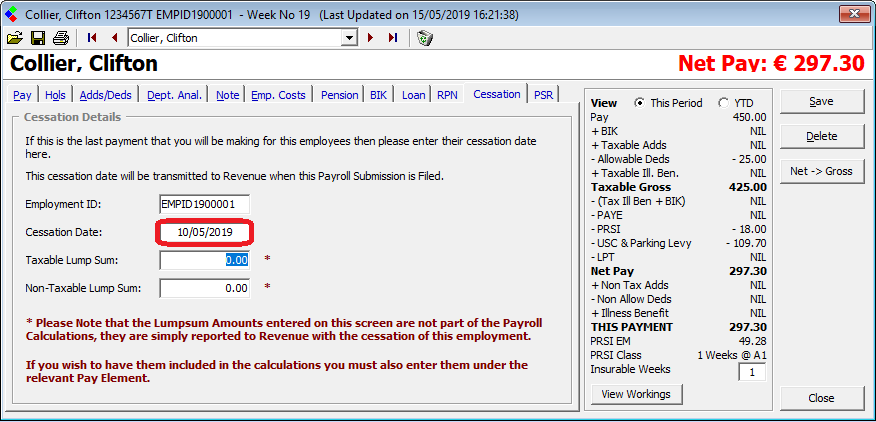Open the PSR tab
The width and height of the screenshot is (876, 422).
click(543, 95)
